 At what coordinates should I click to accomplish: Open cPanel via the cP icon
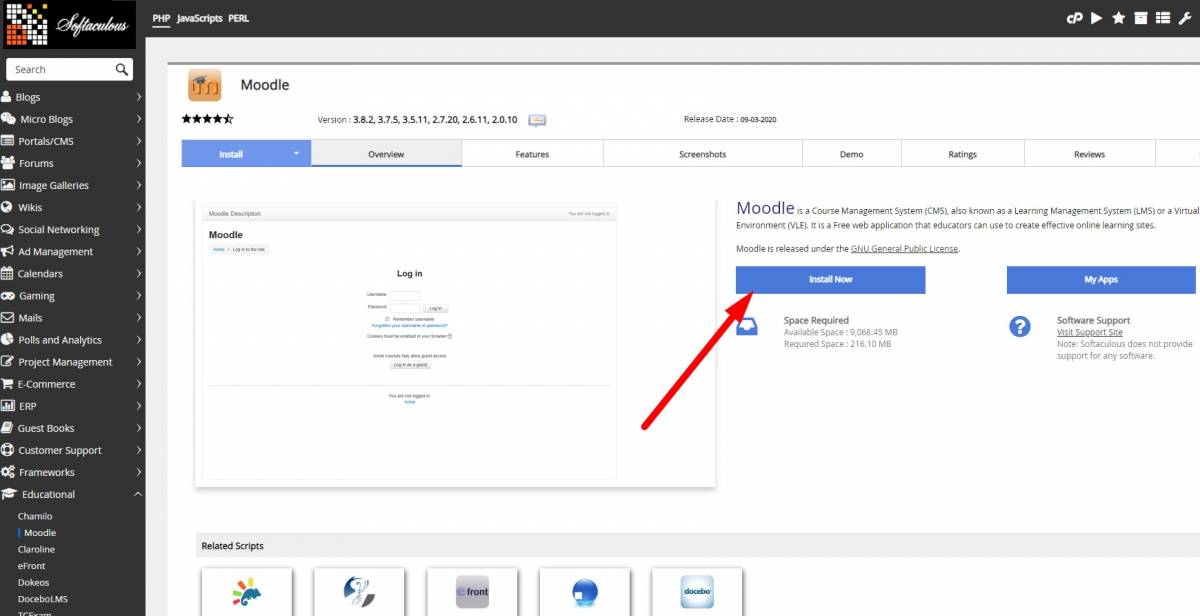1075,18
